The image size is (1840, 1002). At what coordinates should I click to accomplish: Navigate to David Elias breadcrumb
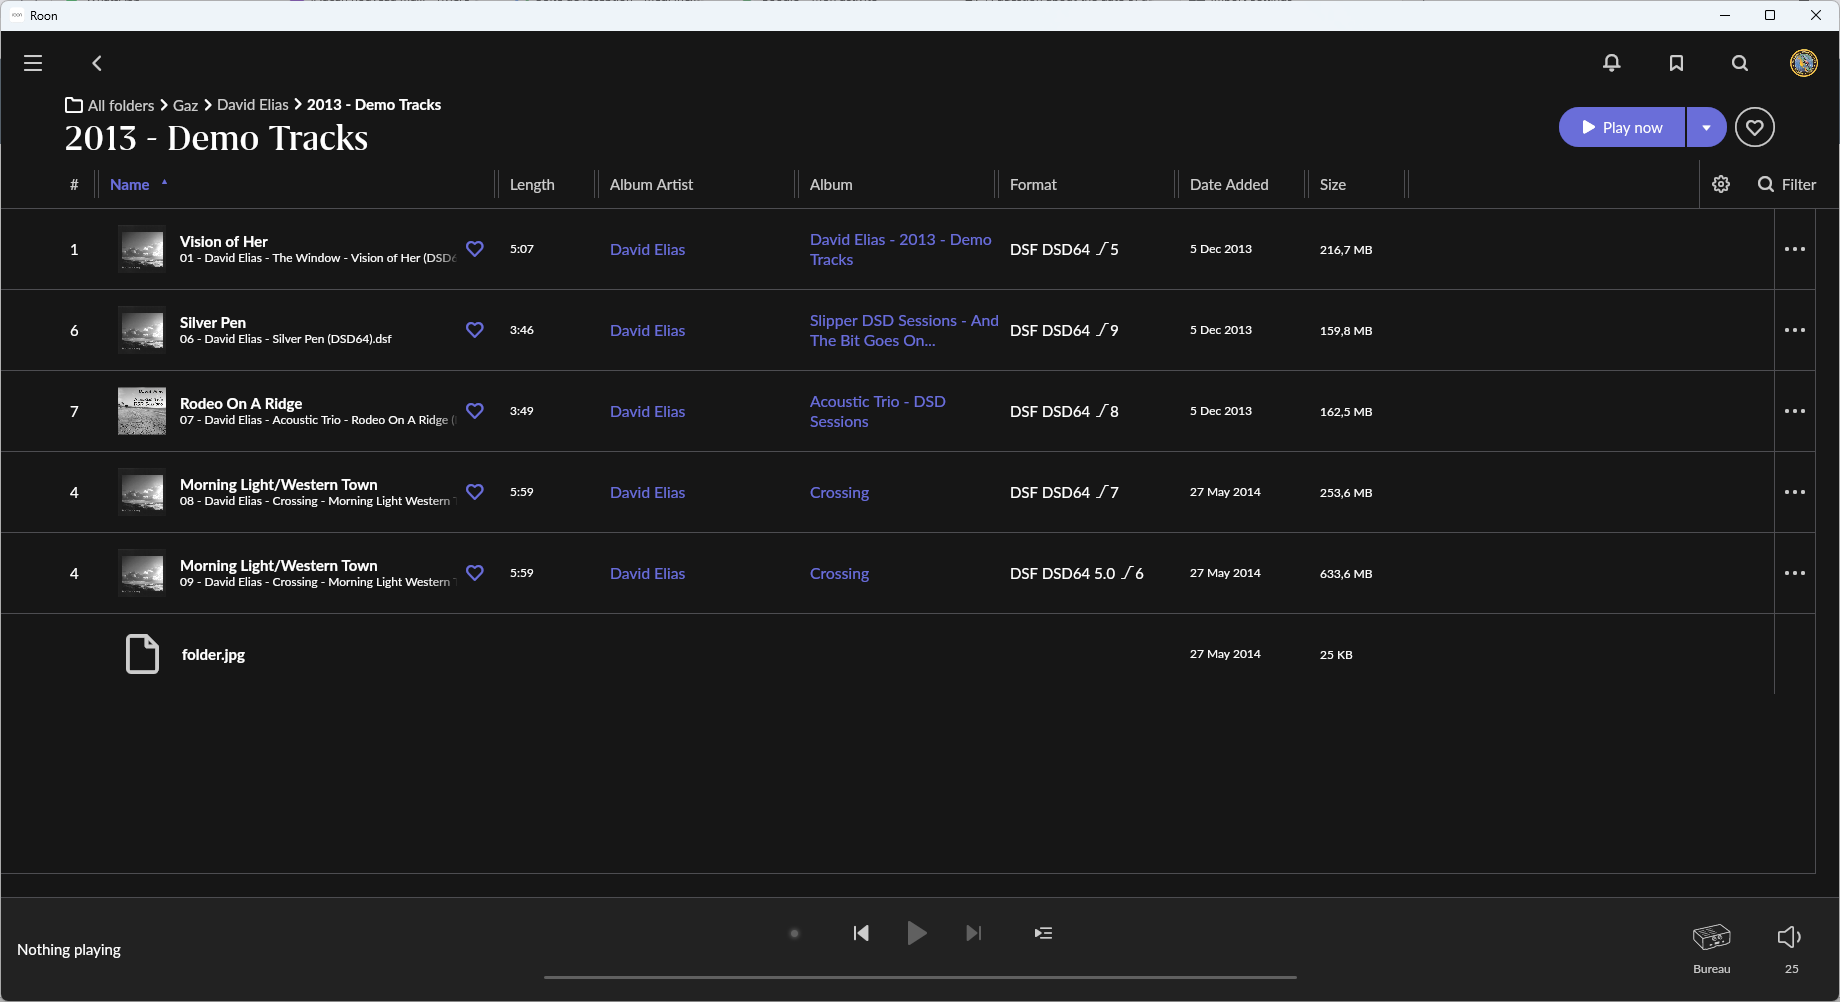(x=252, y=105)
